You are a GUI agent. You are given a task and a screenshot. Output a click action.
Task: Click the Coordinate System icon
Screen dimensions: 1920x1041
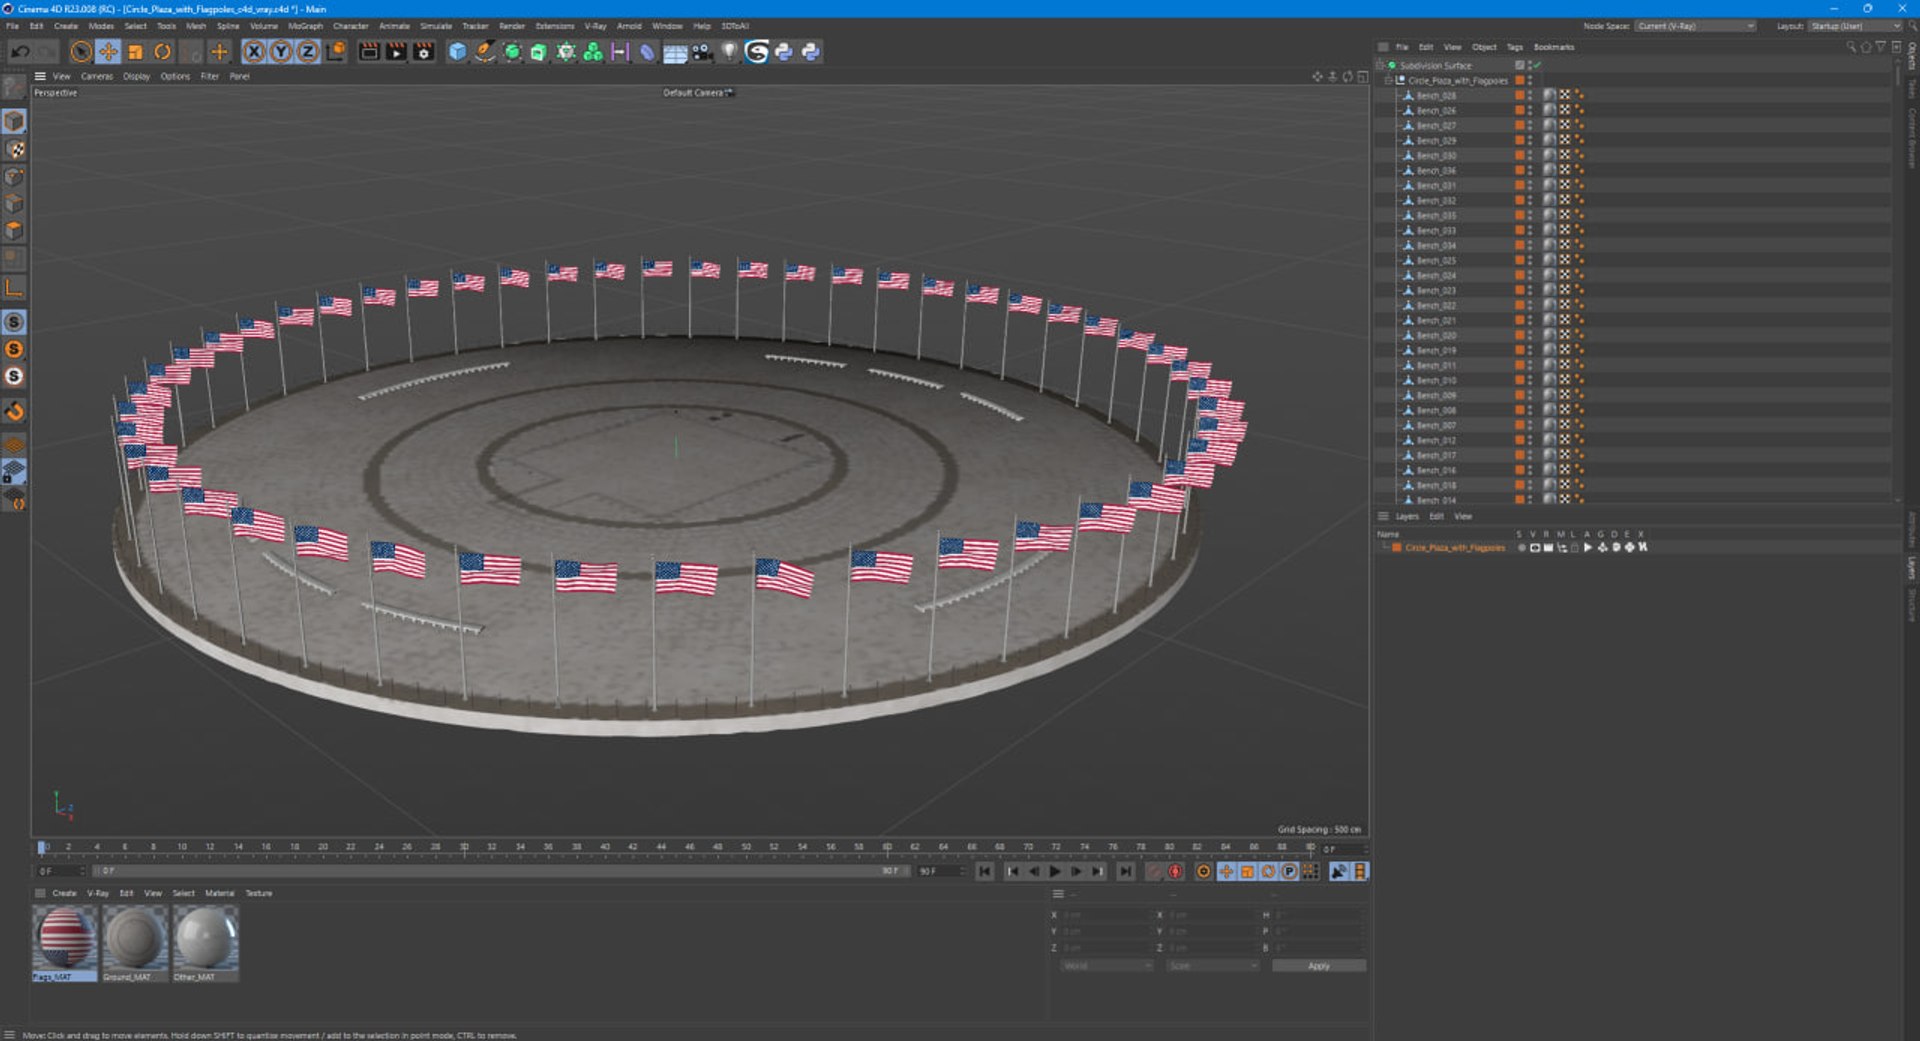pyautogui.click(x=336, y=52)
